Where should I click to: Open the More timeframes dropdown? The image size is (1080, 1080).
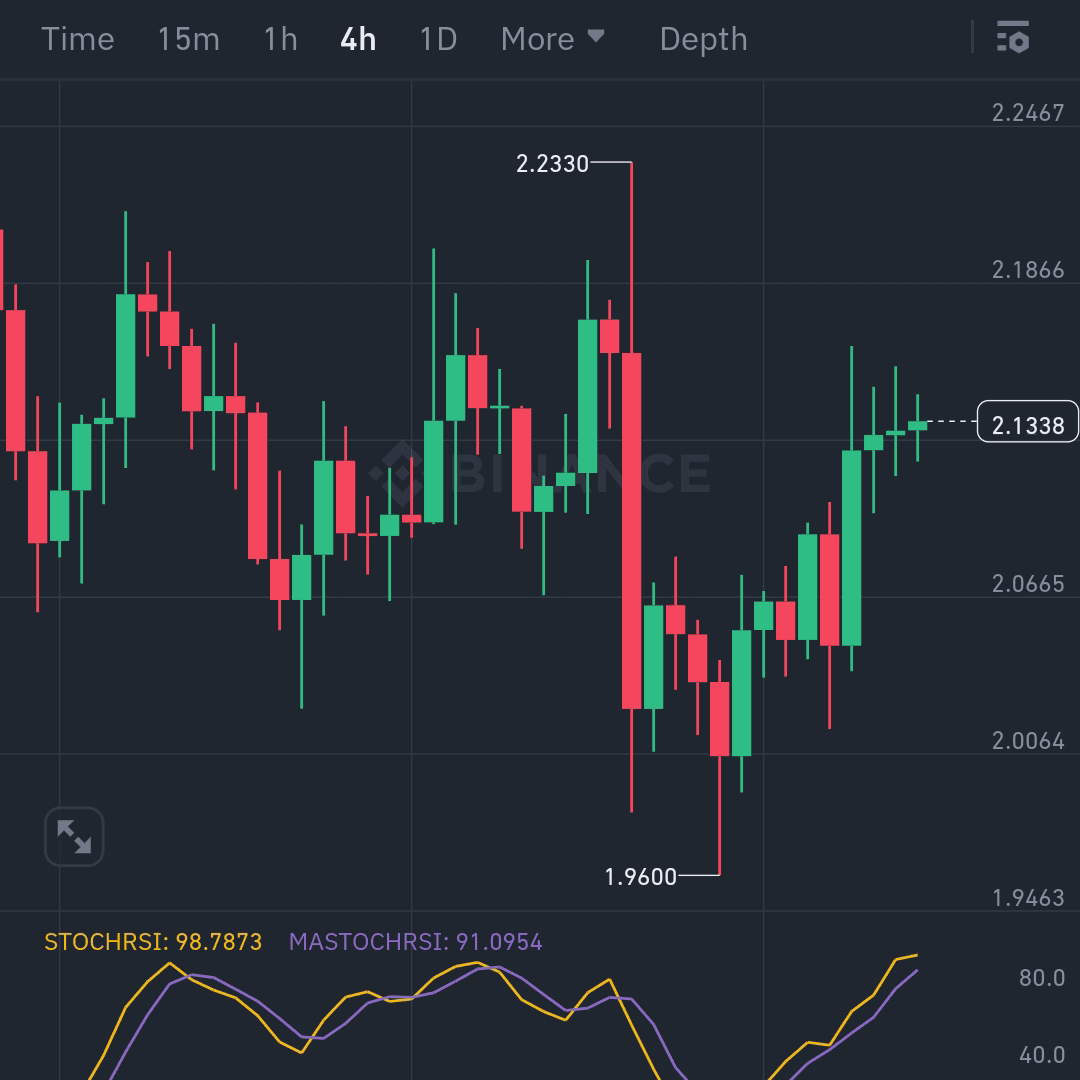tap(552, 39)
